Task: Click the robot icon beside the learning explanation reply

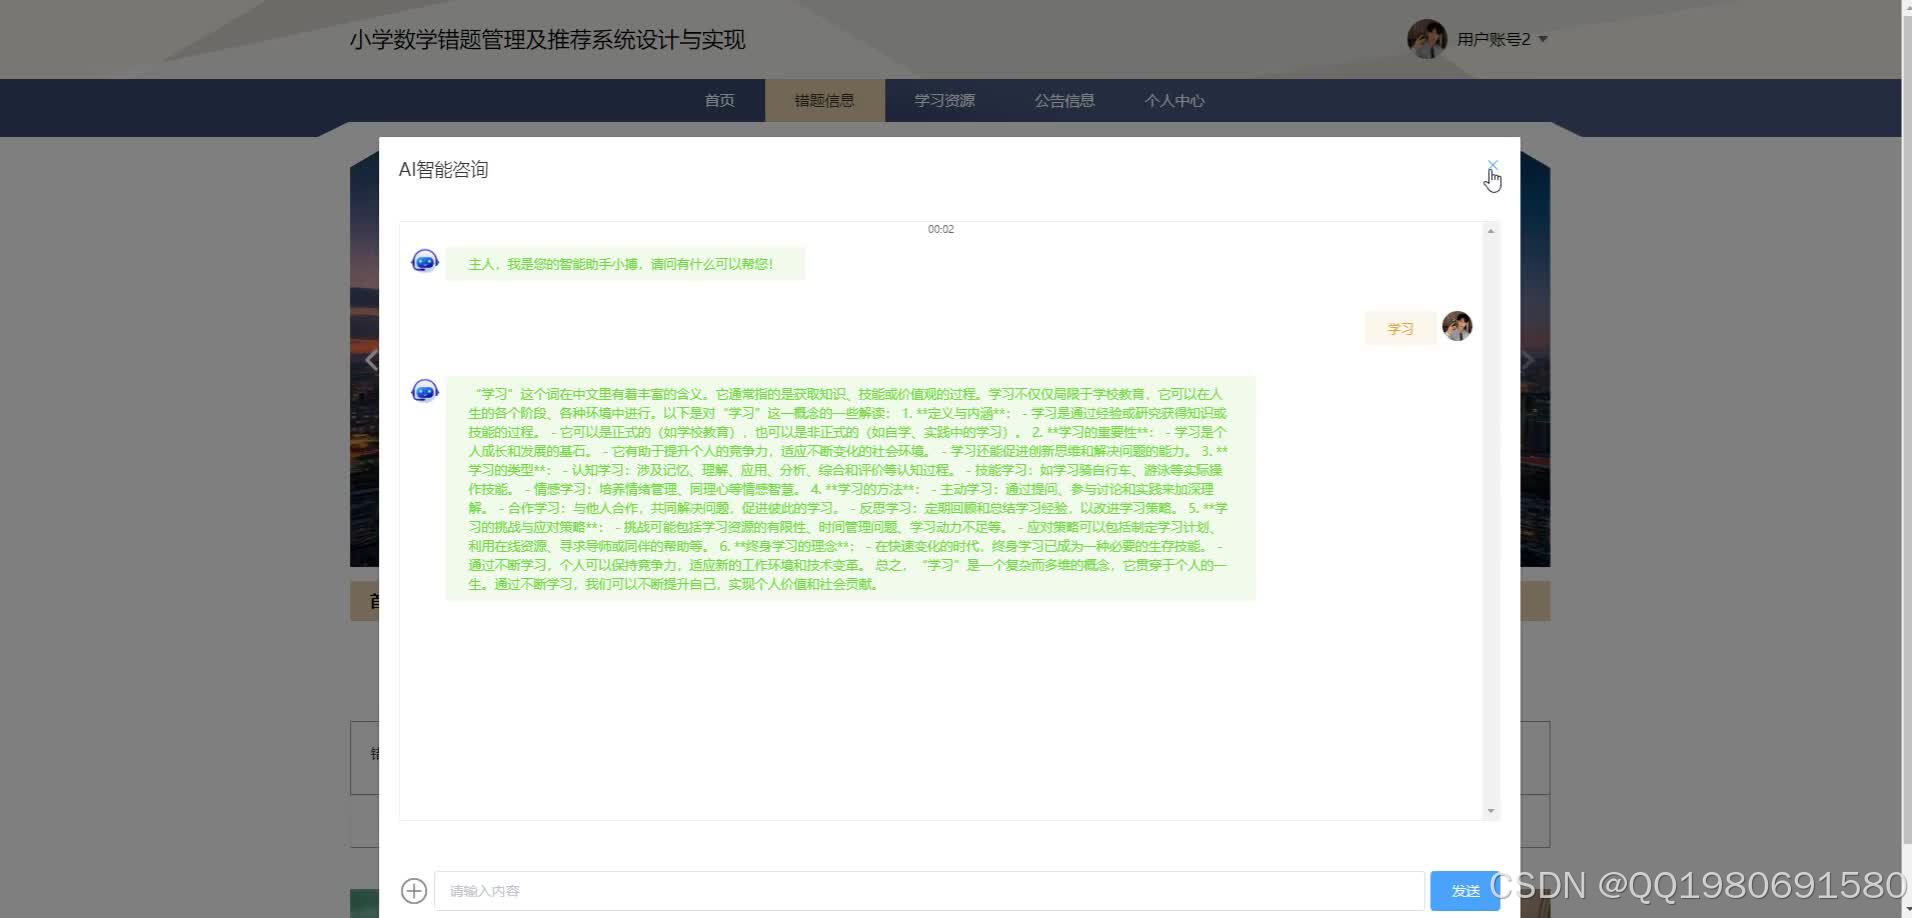Action: 424,390
